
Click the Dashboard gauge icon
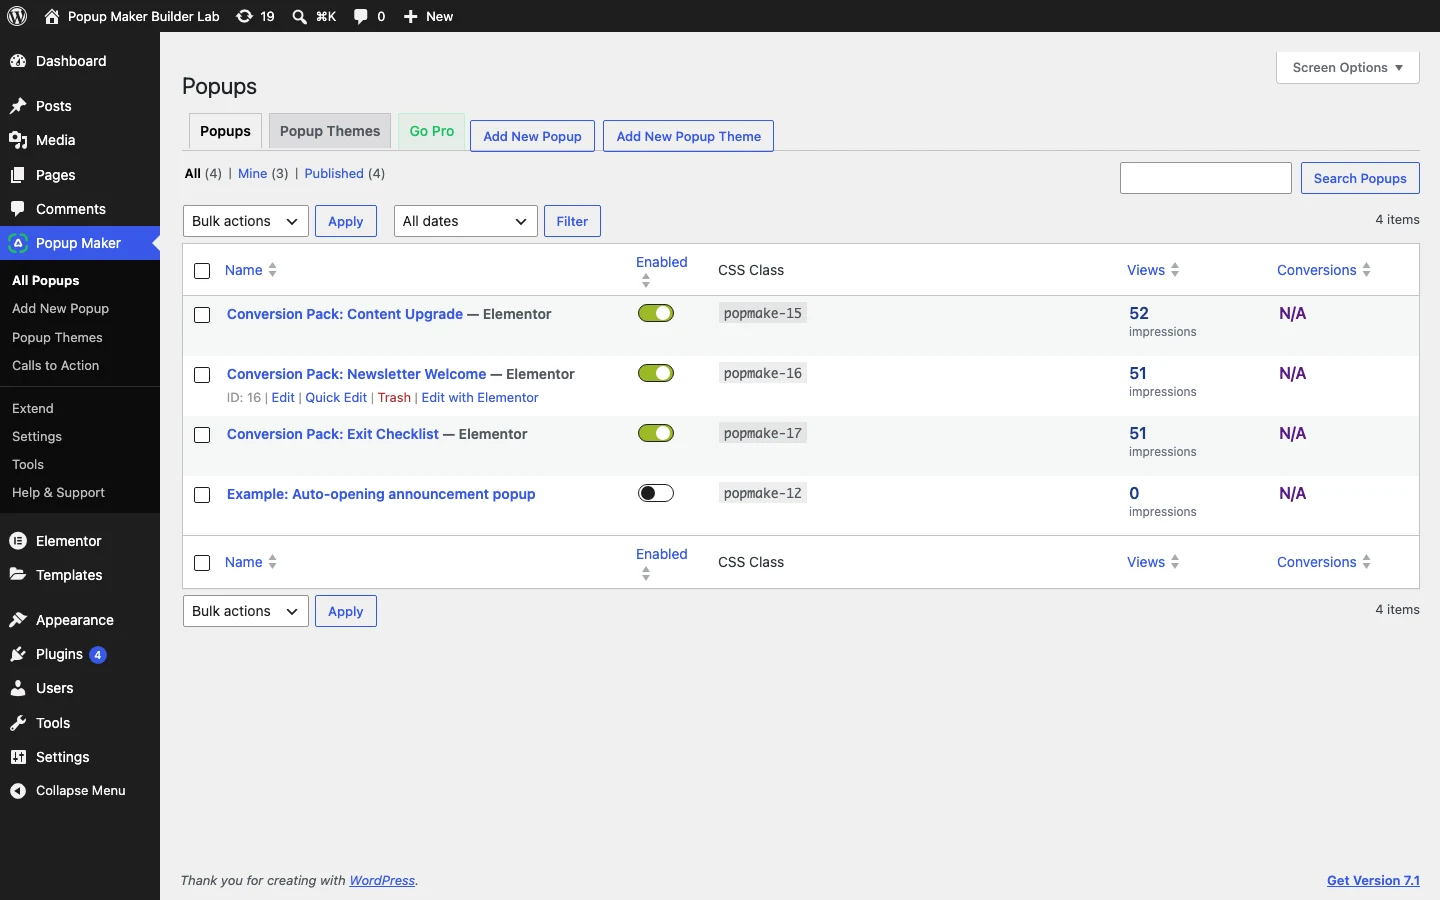(x=18, y=61)
